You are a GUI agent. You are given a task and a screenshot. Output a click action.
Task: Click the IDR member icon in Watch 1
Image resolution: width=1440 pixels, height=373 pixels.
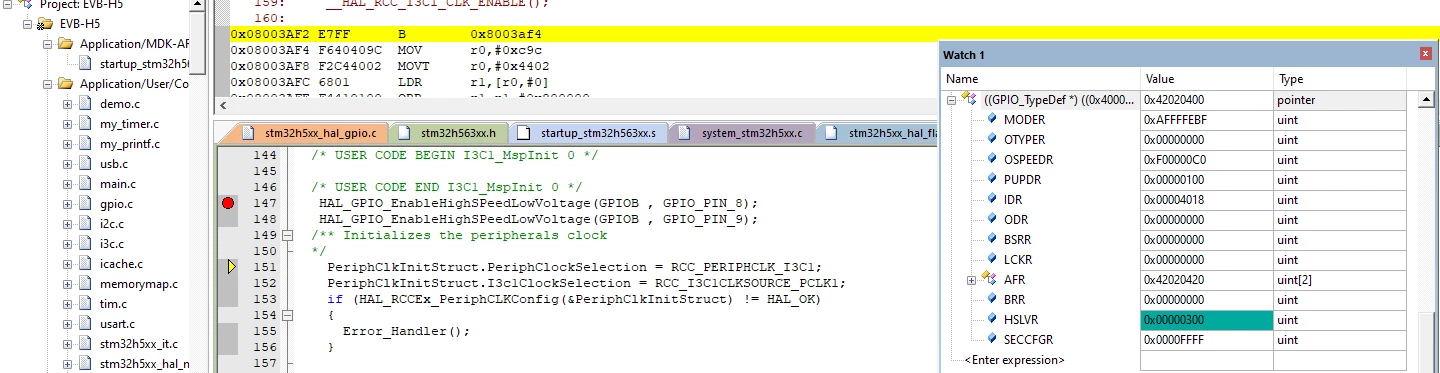[x=992, y=199]
